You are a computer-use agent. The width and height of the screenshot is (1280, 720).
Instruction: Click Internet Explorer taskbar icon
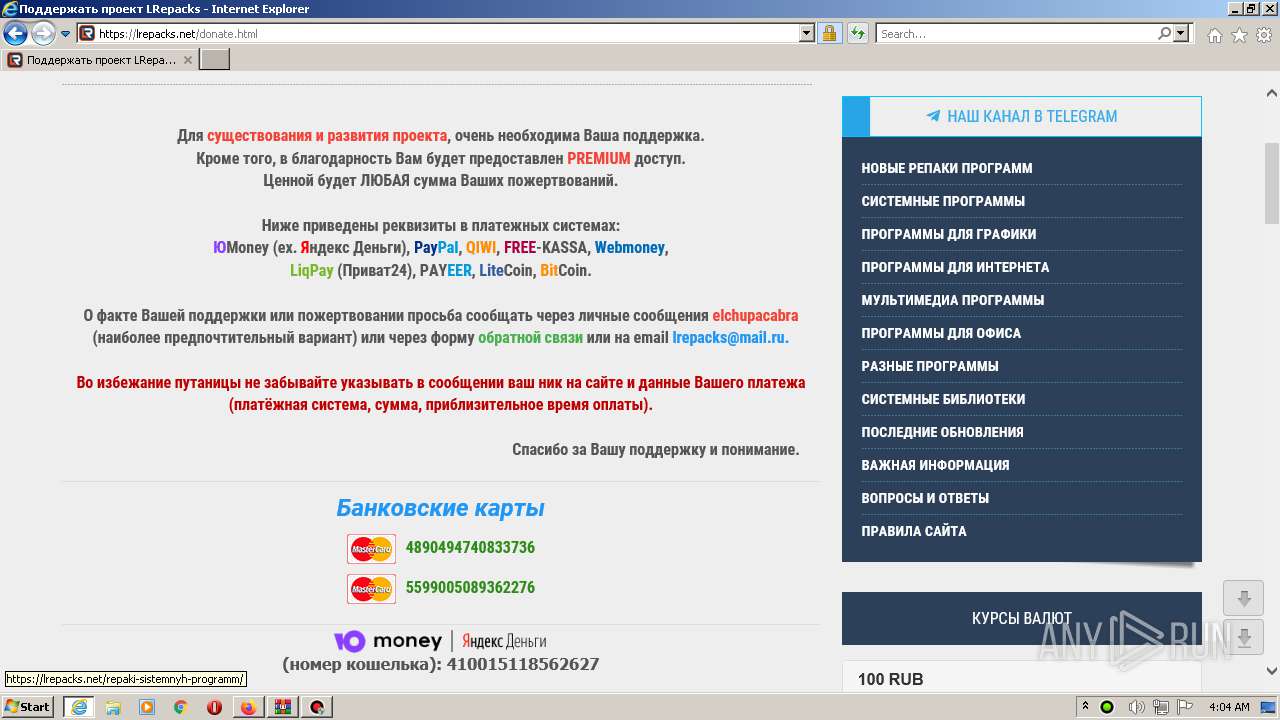pyautogui.click(x=78, y=707)
